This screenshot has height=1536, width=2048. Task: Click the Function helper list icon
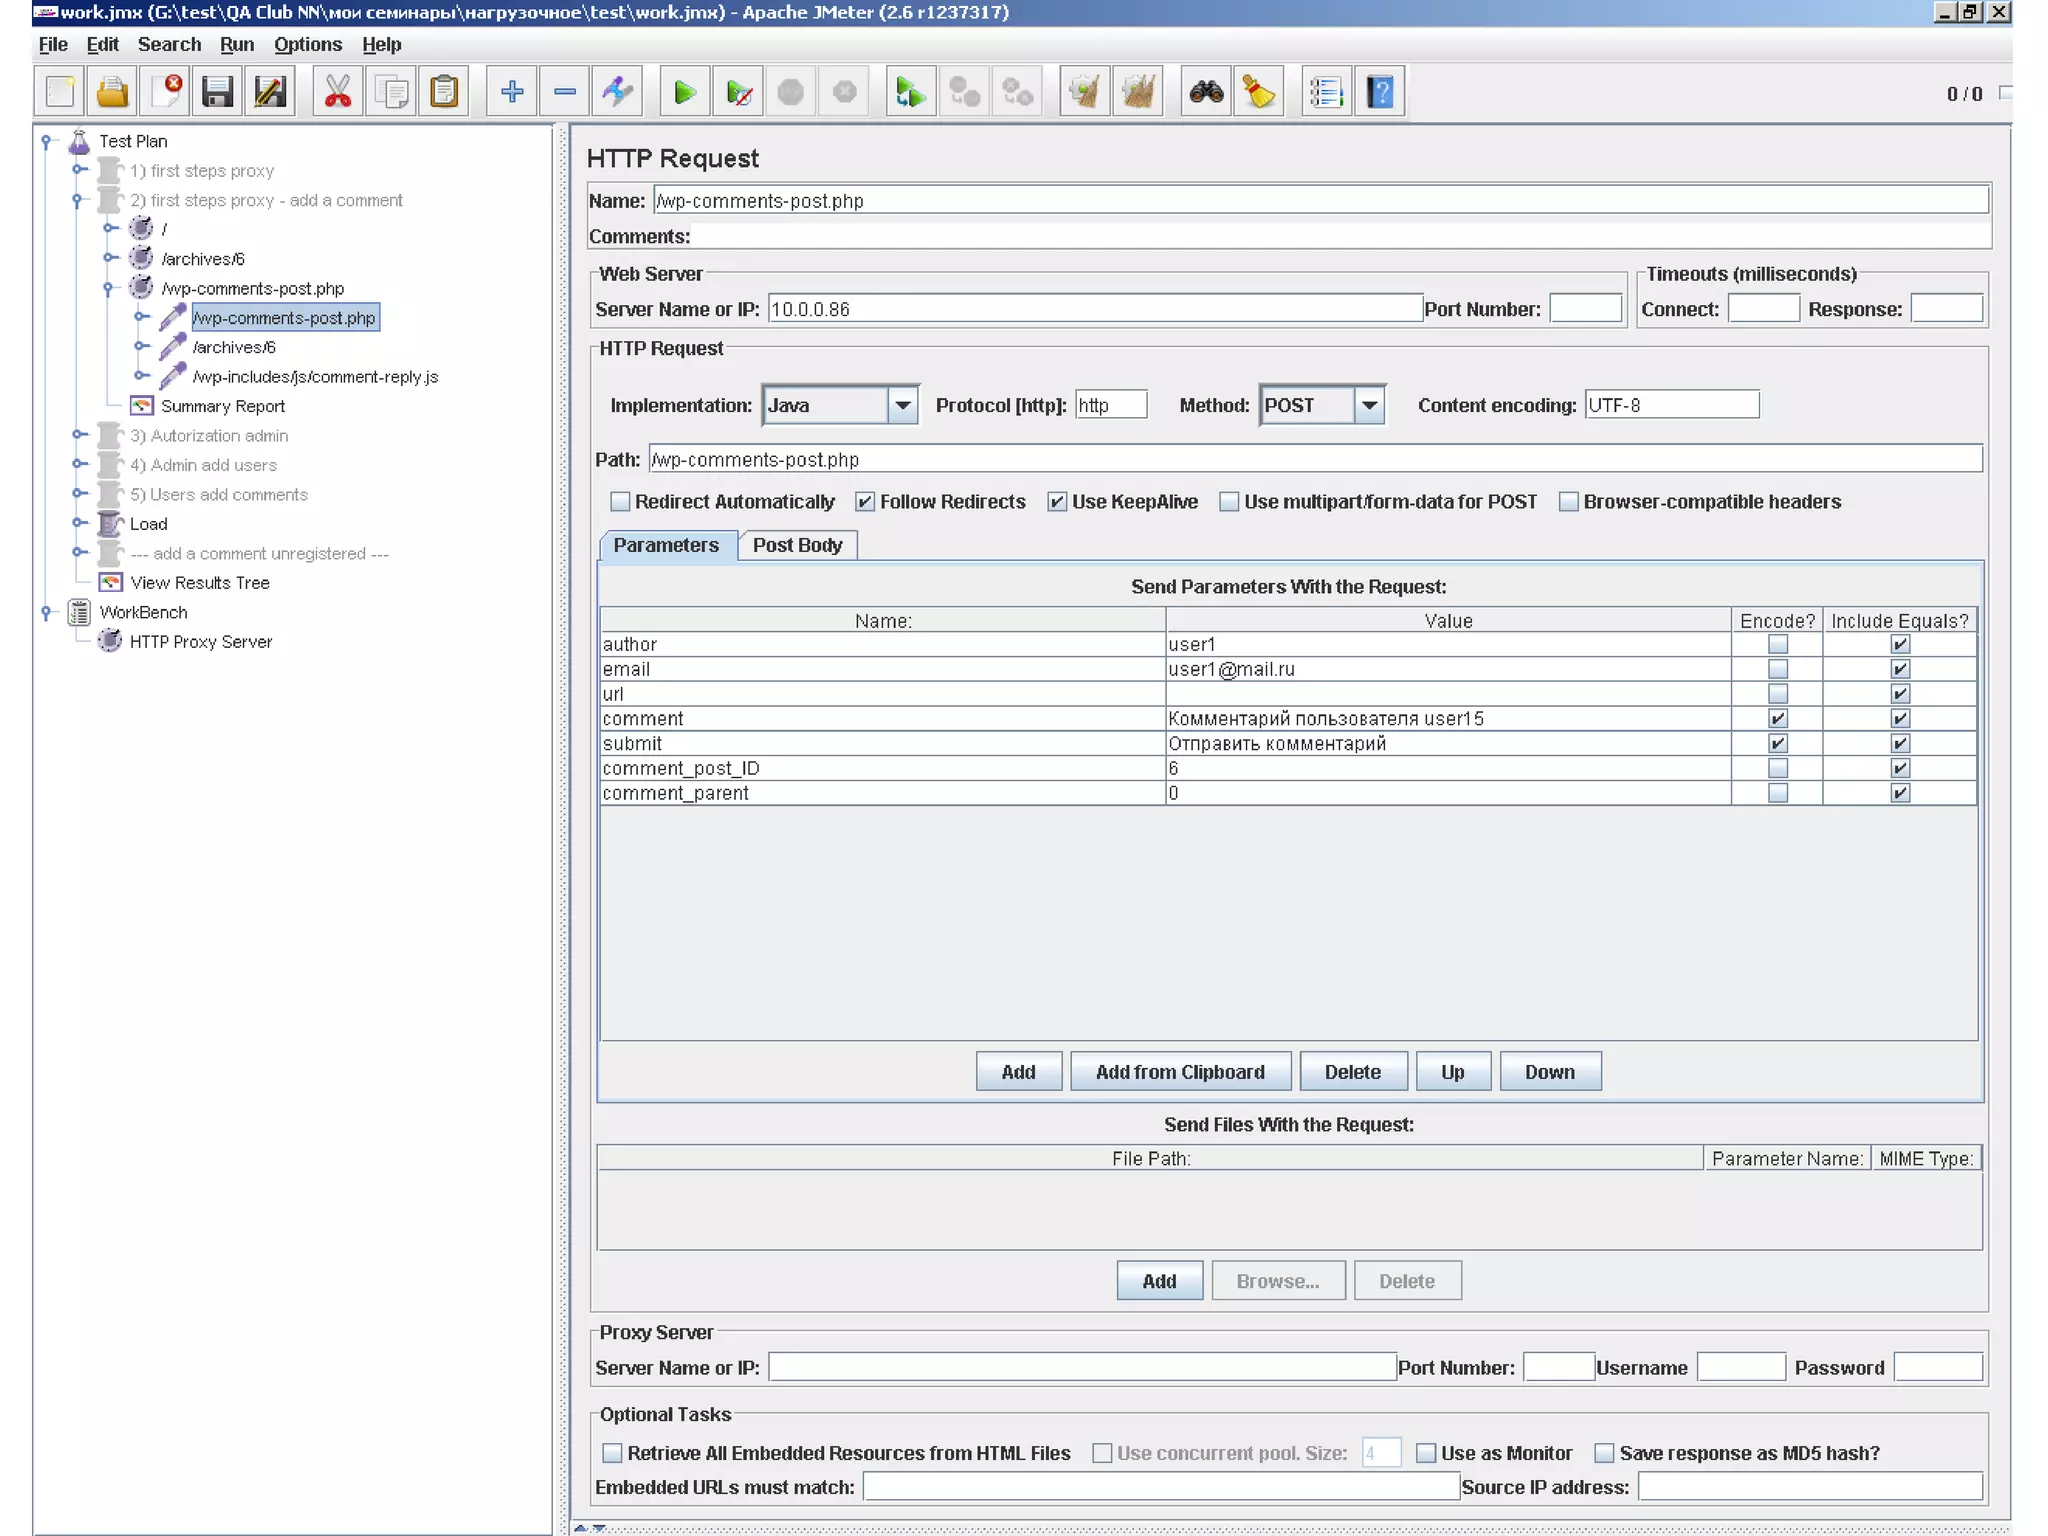pyautogui.click(x=1326, y=93)
